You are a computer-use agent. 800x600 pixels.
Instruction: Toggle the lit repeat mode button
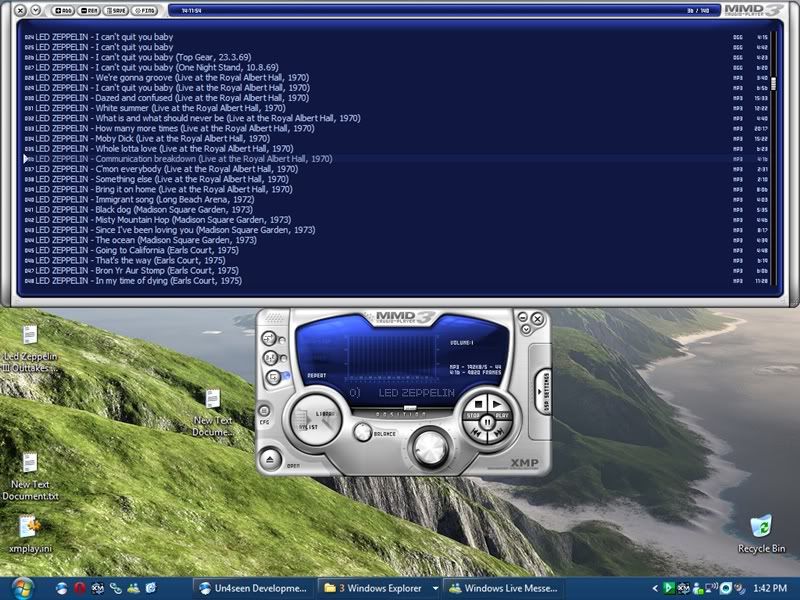click(273, 377)
